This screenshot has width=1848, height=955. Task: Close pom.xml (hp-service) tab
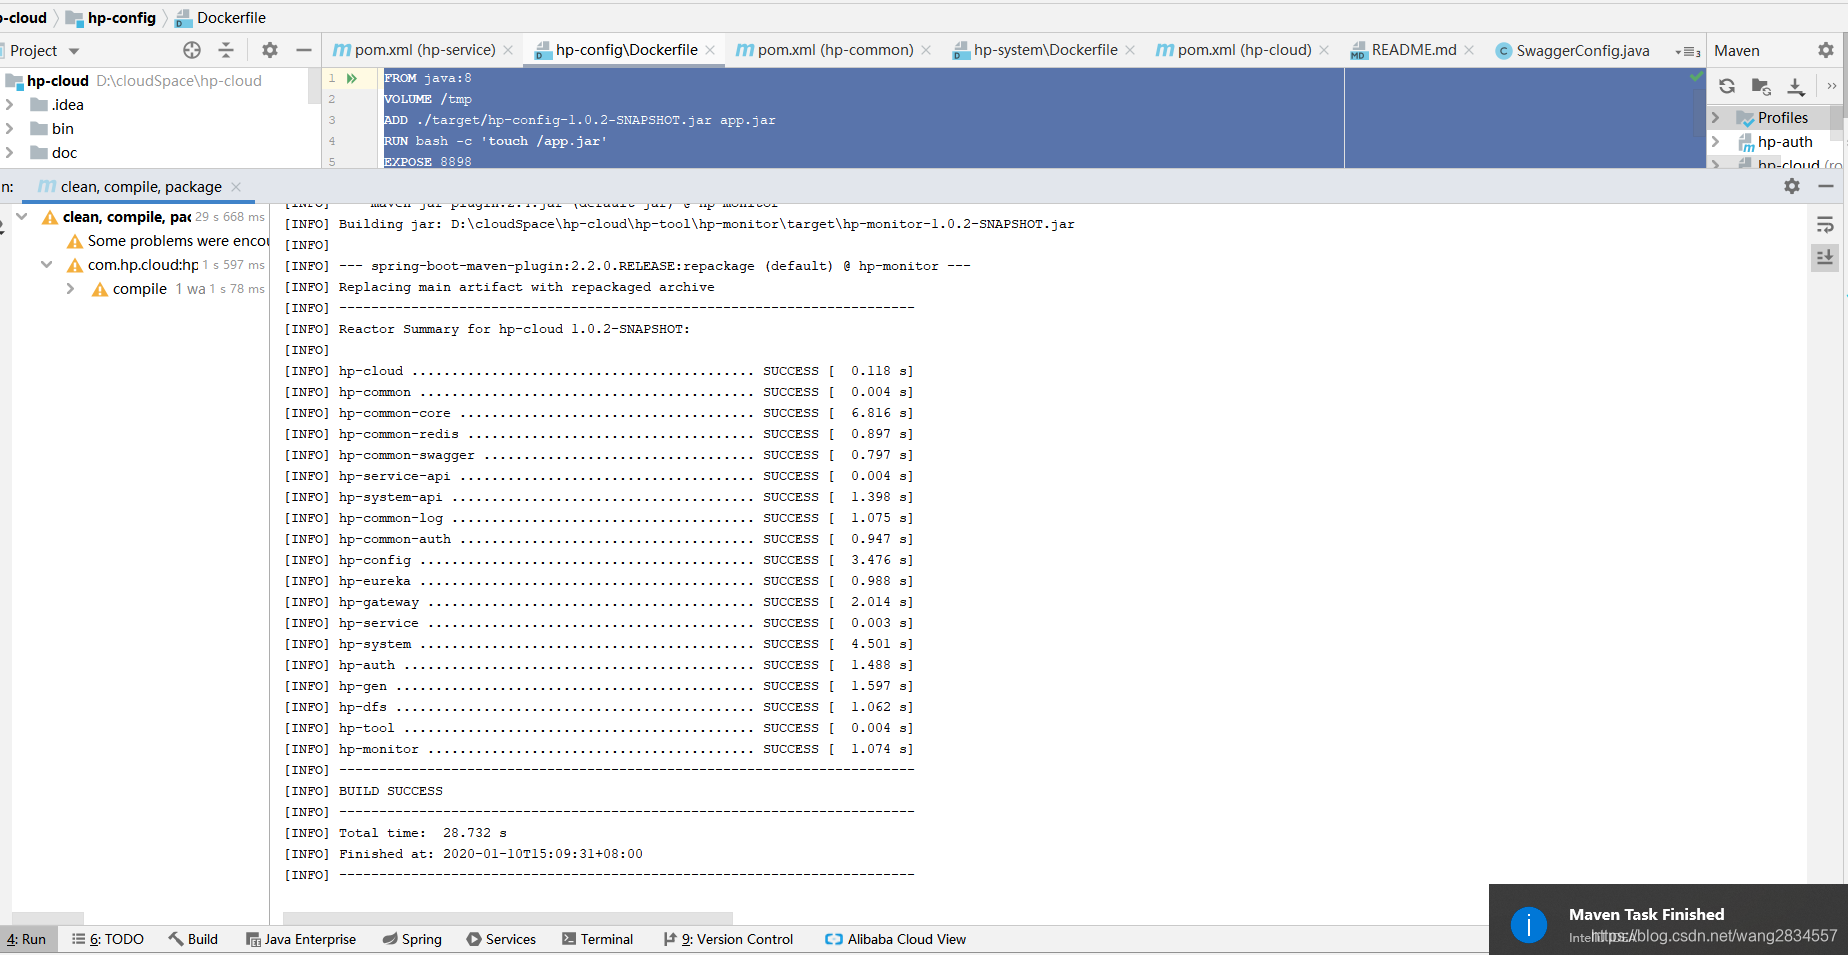(508, 50)
